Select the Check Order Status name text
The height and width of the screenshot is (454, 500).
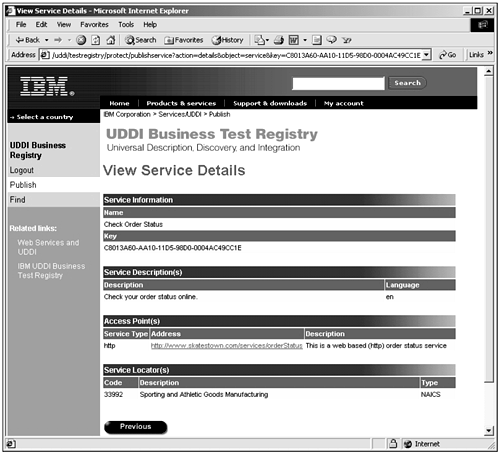point(133,224)
